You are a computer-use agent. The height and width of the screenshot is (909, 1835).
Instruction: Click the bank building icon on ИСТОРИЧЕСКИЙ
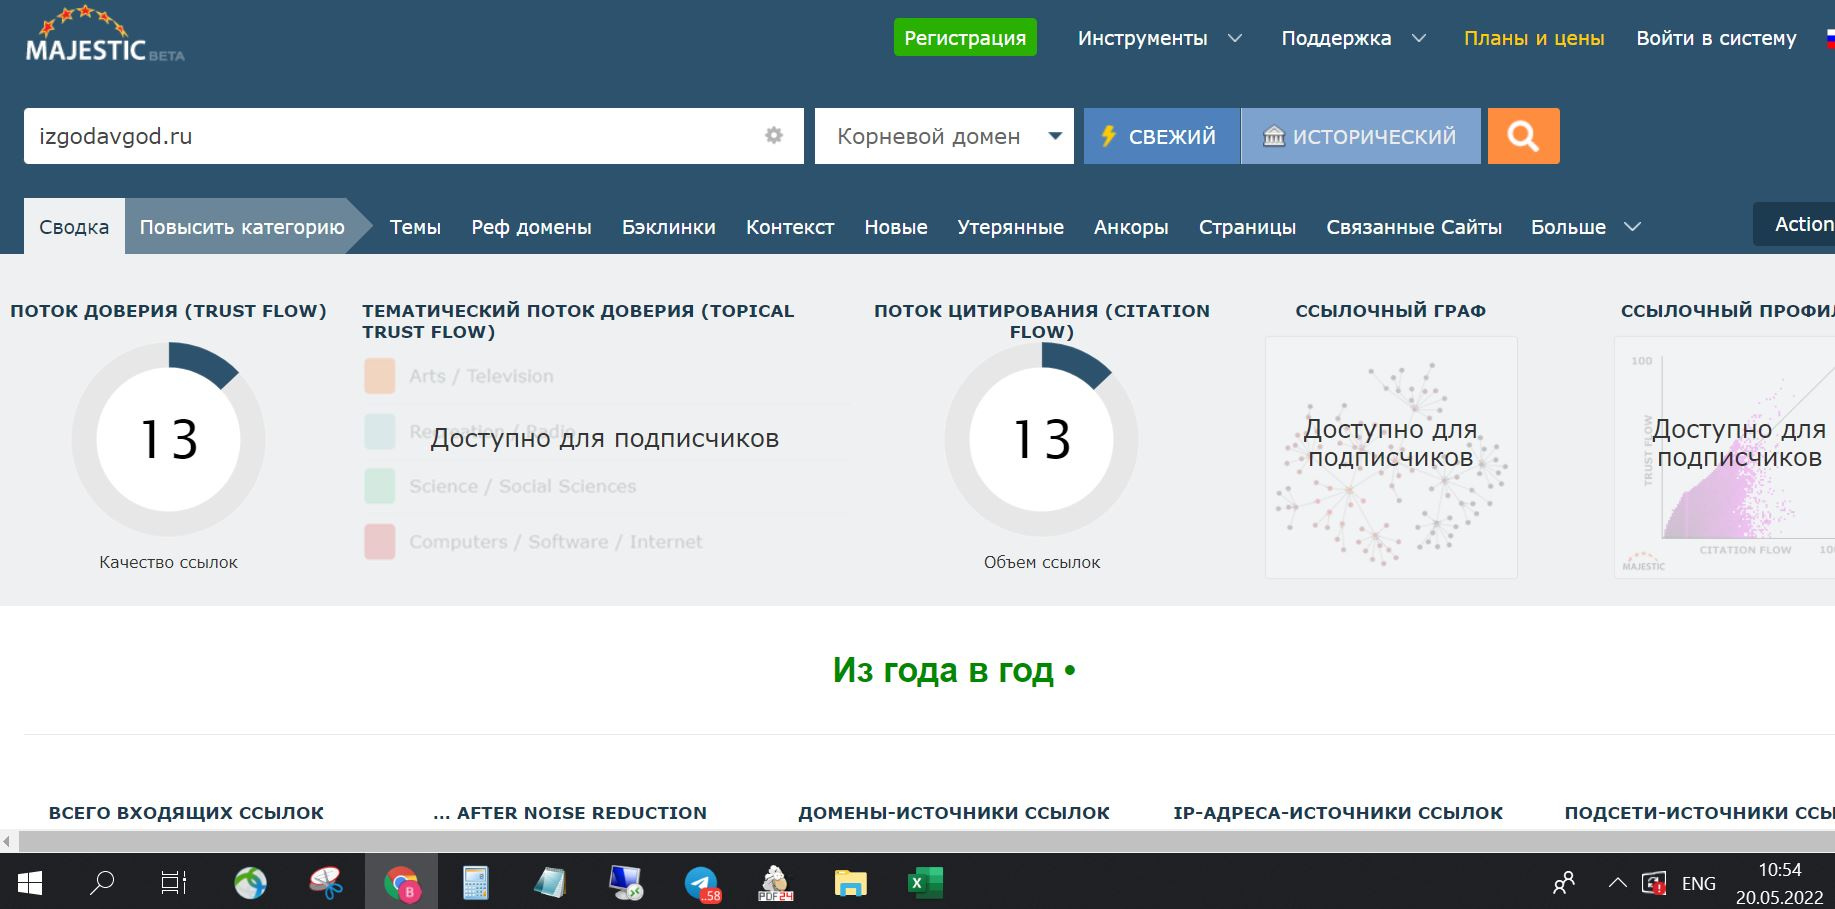pyautogui.click(x=1273, y=136)
